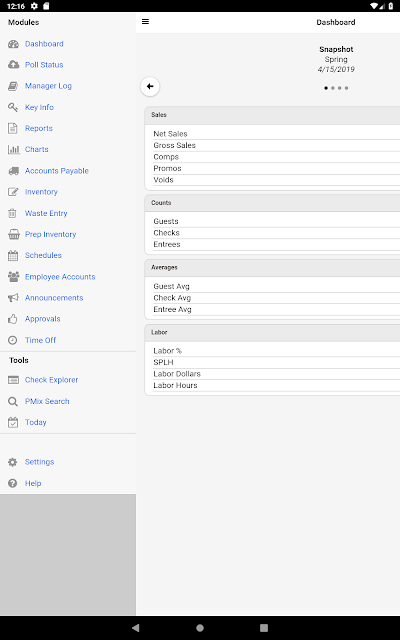Open the Dashboard gauge icon
The height and width of the screenshot is (640, 400).
13,44
